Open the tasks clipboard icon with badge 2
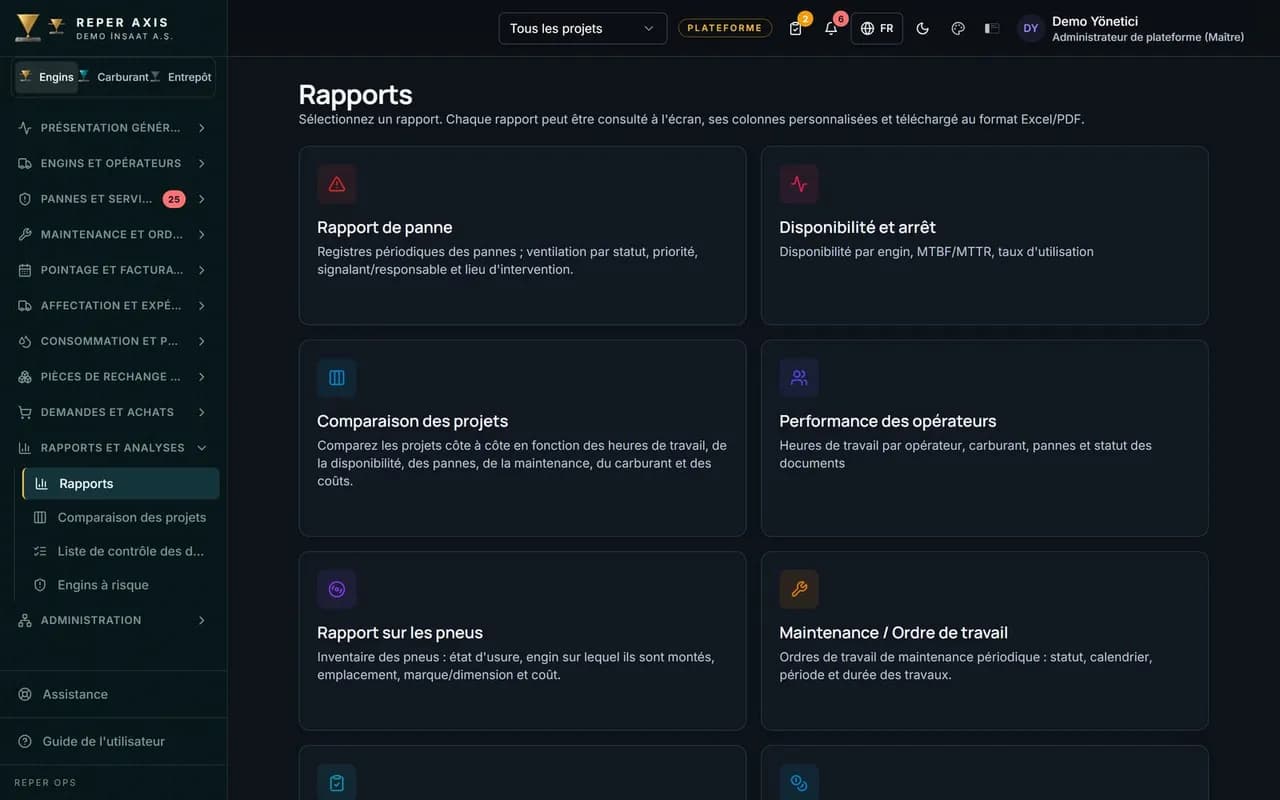Image resolution: width=1280 pixels, height=800 pixels. [796, 28]
